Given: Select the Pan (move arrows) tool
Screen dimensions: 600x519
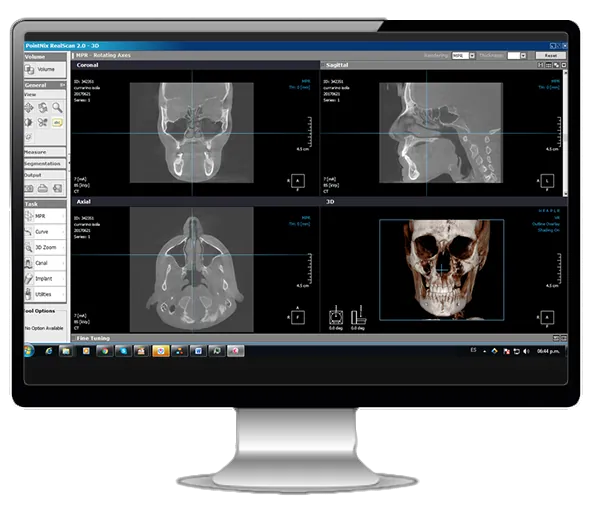Looking at the screenshot, I should click(29, 108).
